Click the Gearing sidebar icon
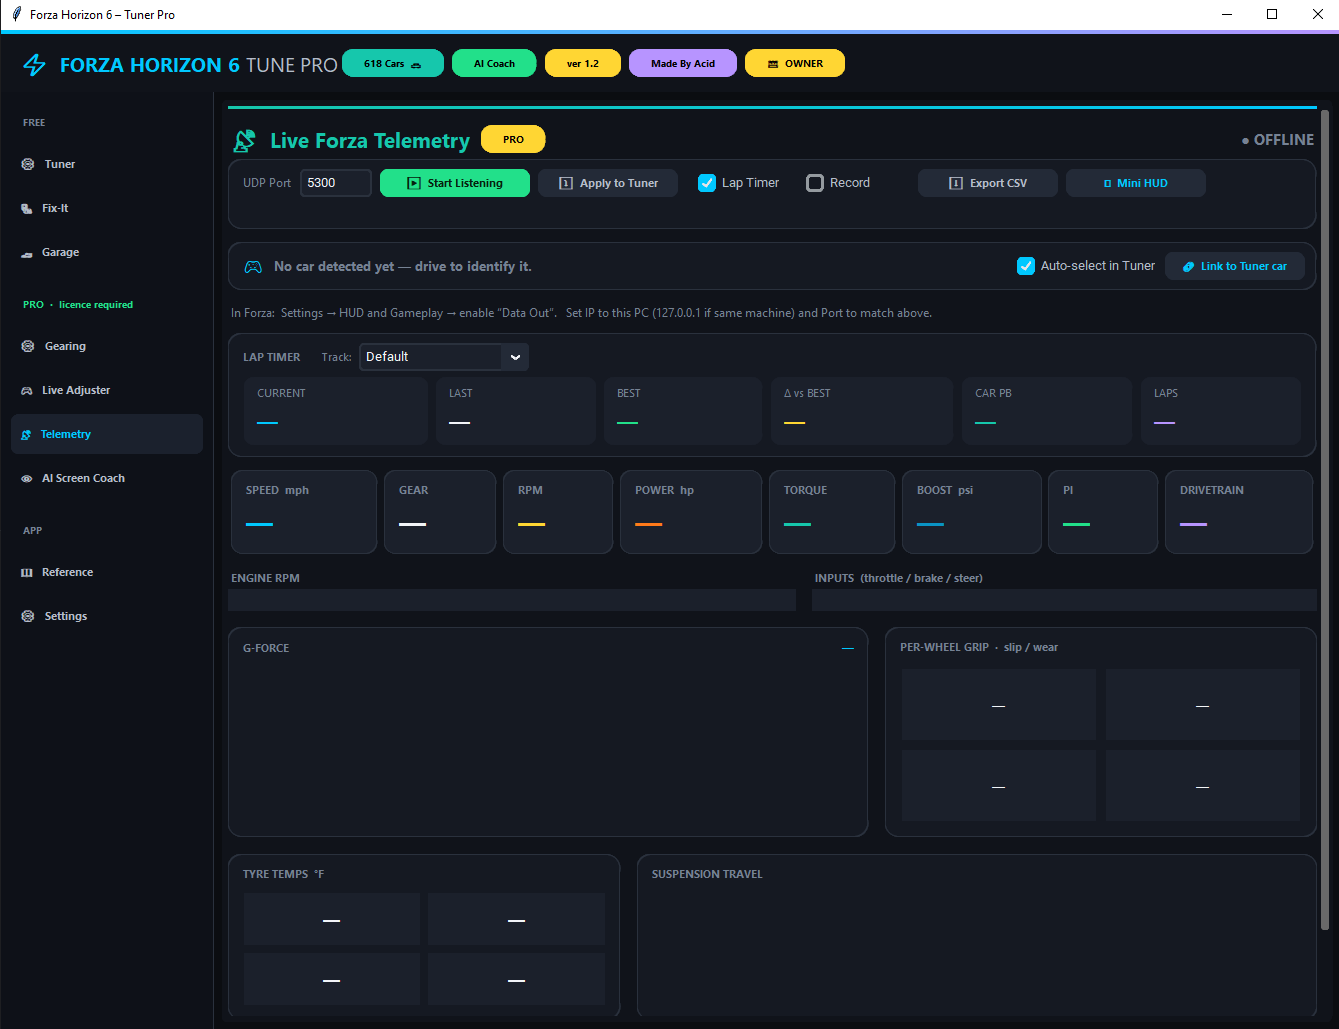 28,346
